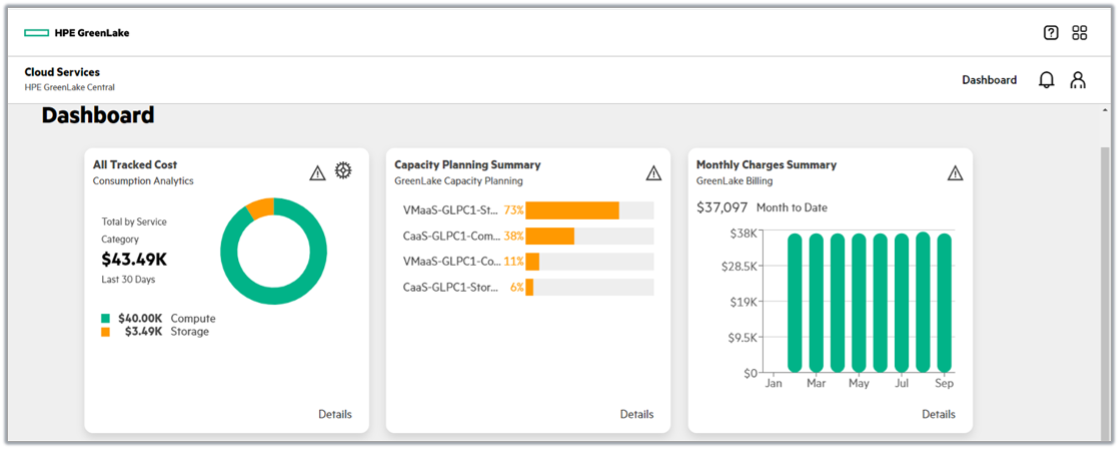Open Details link in Capacity Planning Summary card
The height and width of the screenshot is (452, 1120).
tap(637, 414)
